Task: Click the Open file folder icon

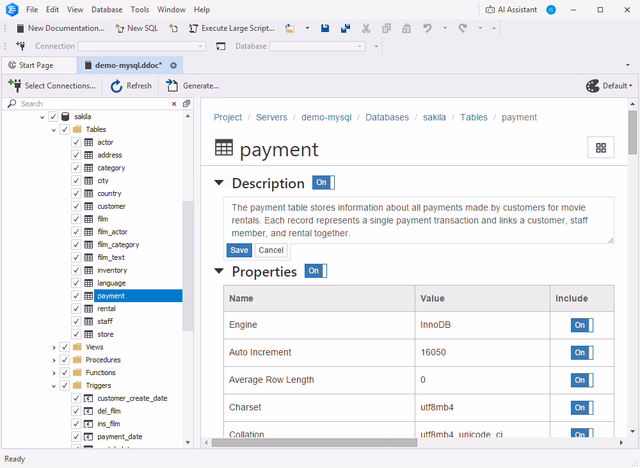Action: 290,28
